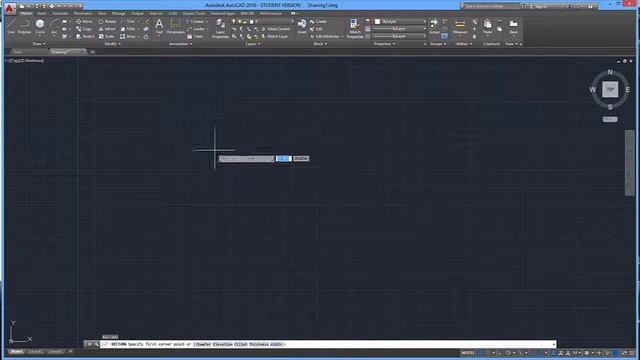The image size is (640, 360).
Task: Expand the Utilities panel
Action: pyautogui.click(x=464, y=44)
